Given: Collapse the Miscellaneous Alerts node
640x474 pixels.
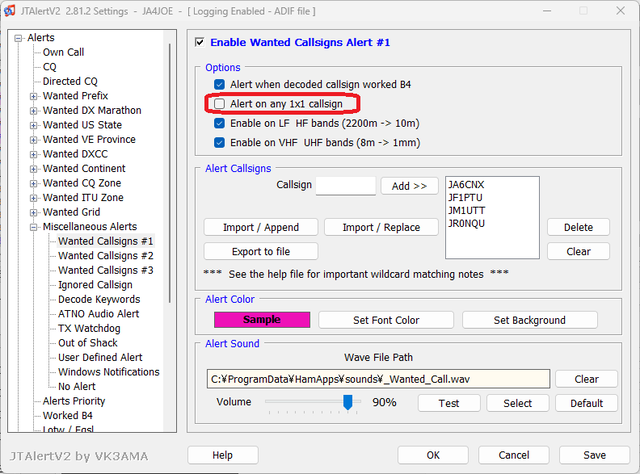Looking at the screenshot, I should [x=33, y=227].
